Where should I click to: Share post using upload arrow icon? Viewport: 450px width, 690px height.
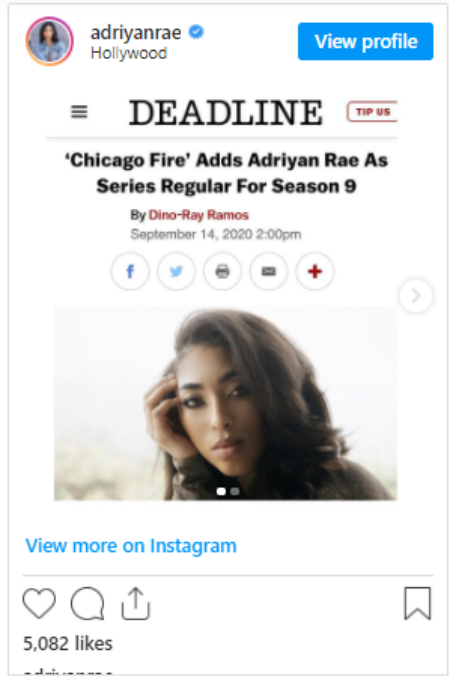click(x=135, y=603)
